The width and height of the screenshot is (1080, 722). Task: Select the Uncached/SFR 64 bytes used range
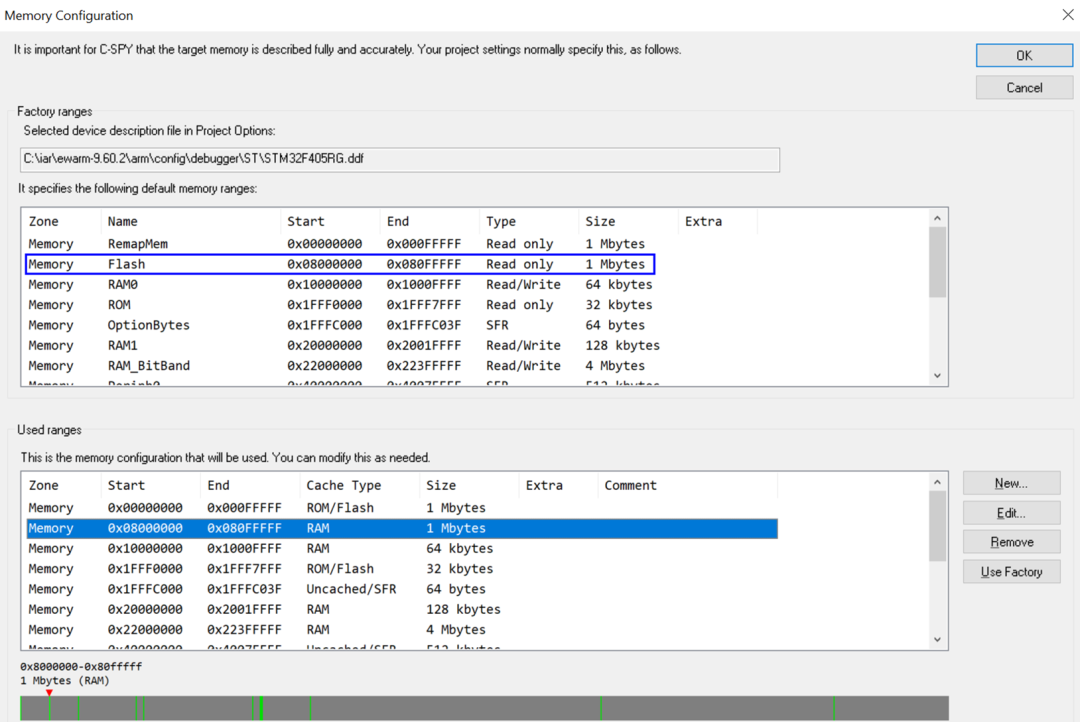[x=402, y=589]
